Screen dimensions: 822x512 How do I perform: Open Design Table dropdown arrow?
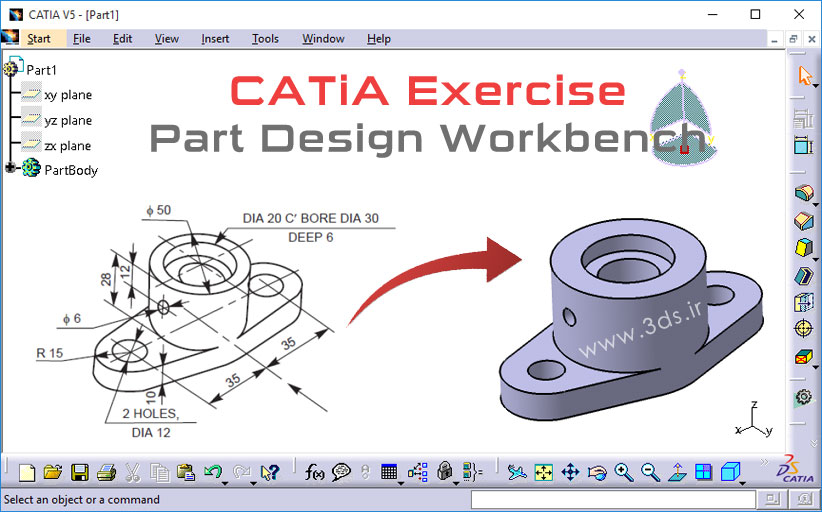coord(401,483)
